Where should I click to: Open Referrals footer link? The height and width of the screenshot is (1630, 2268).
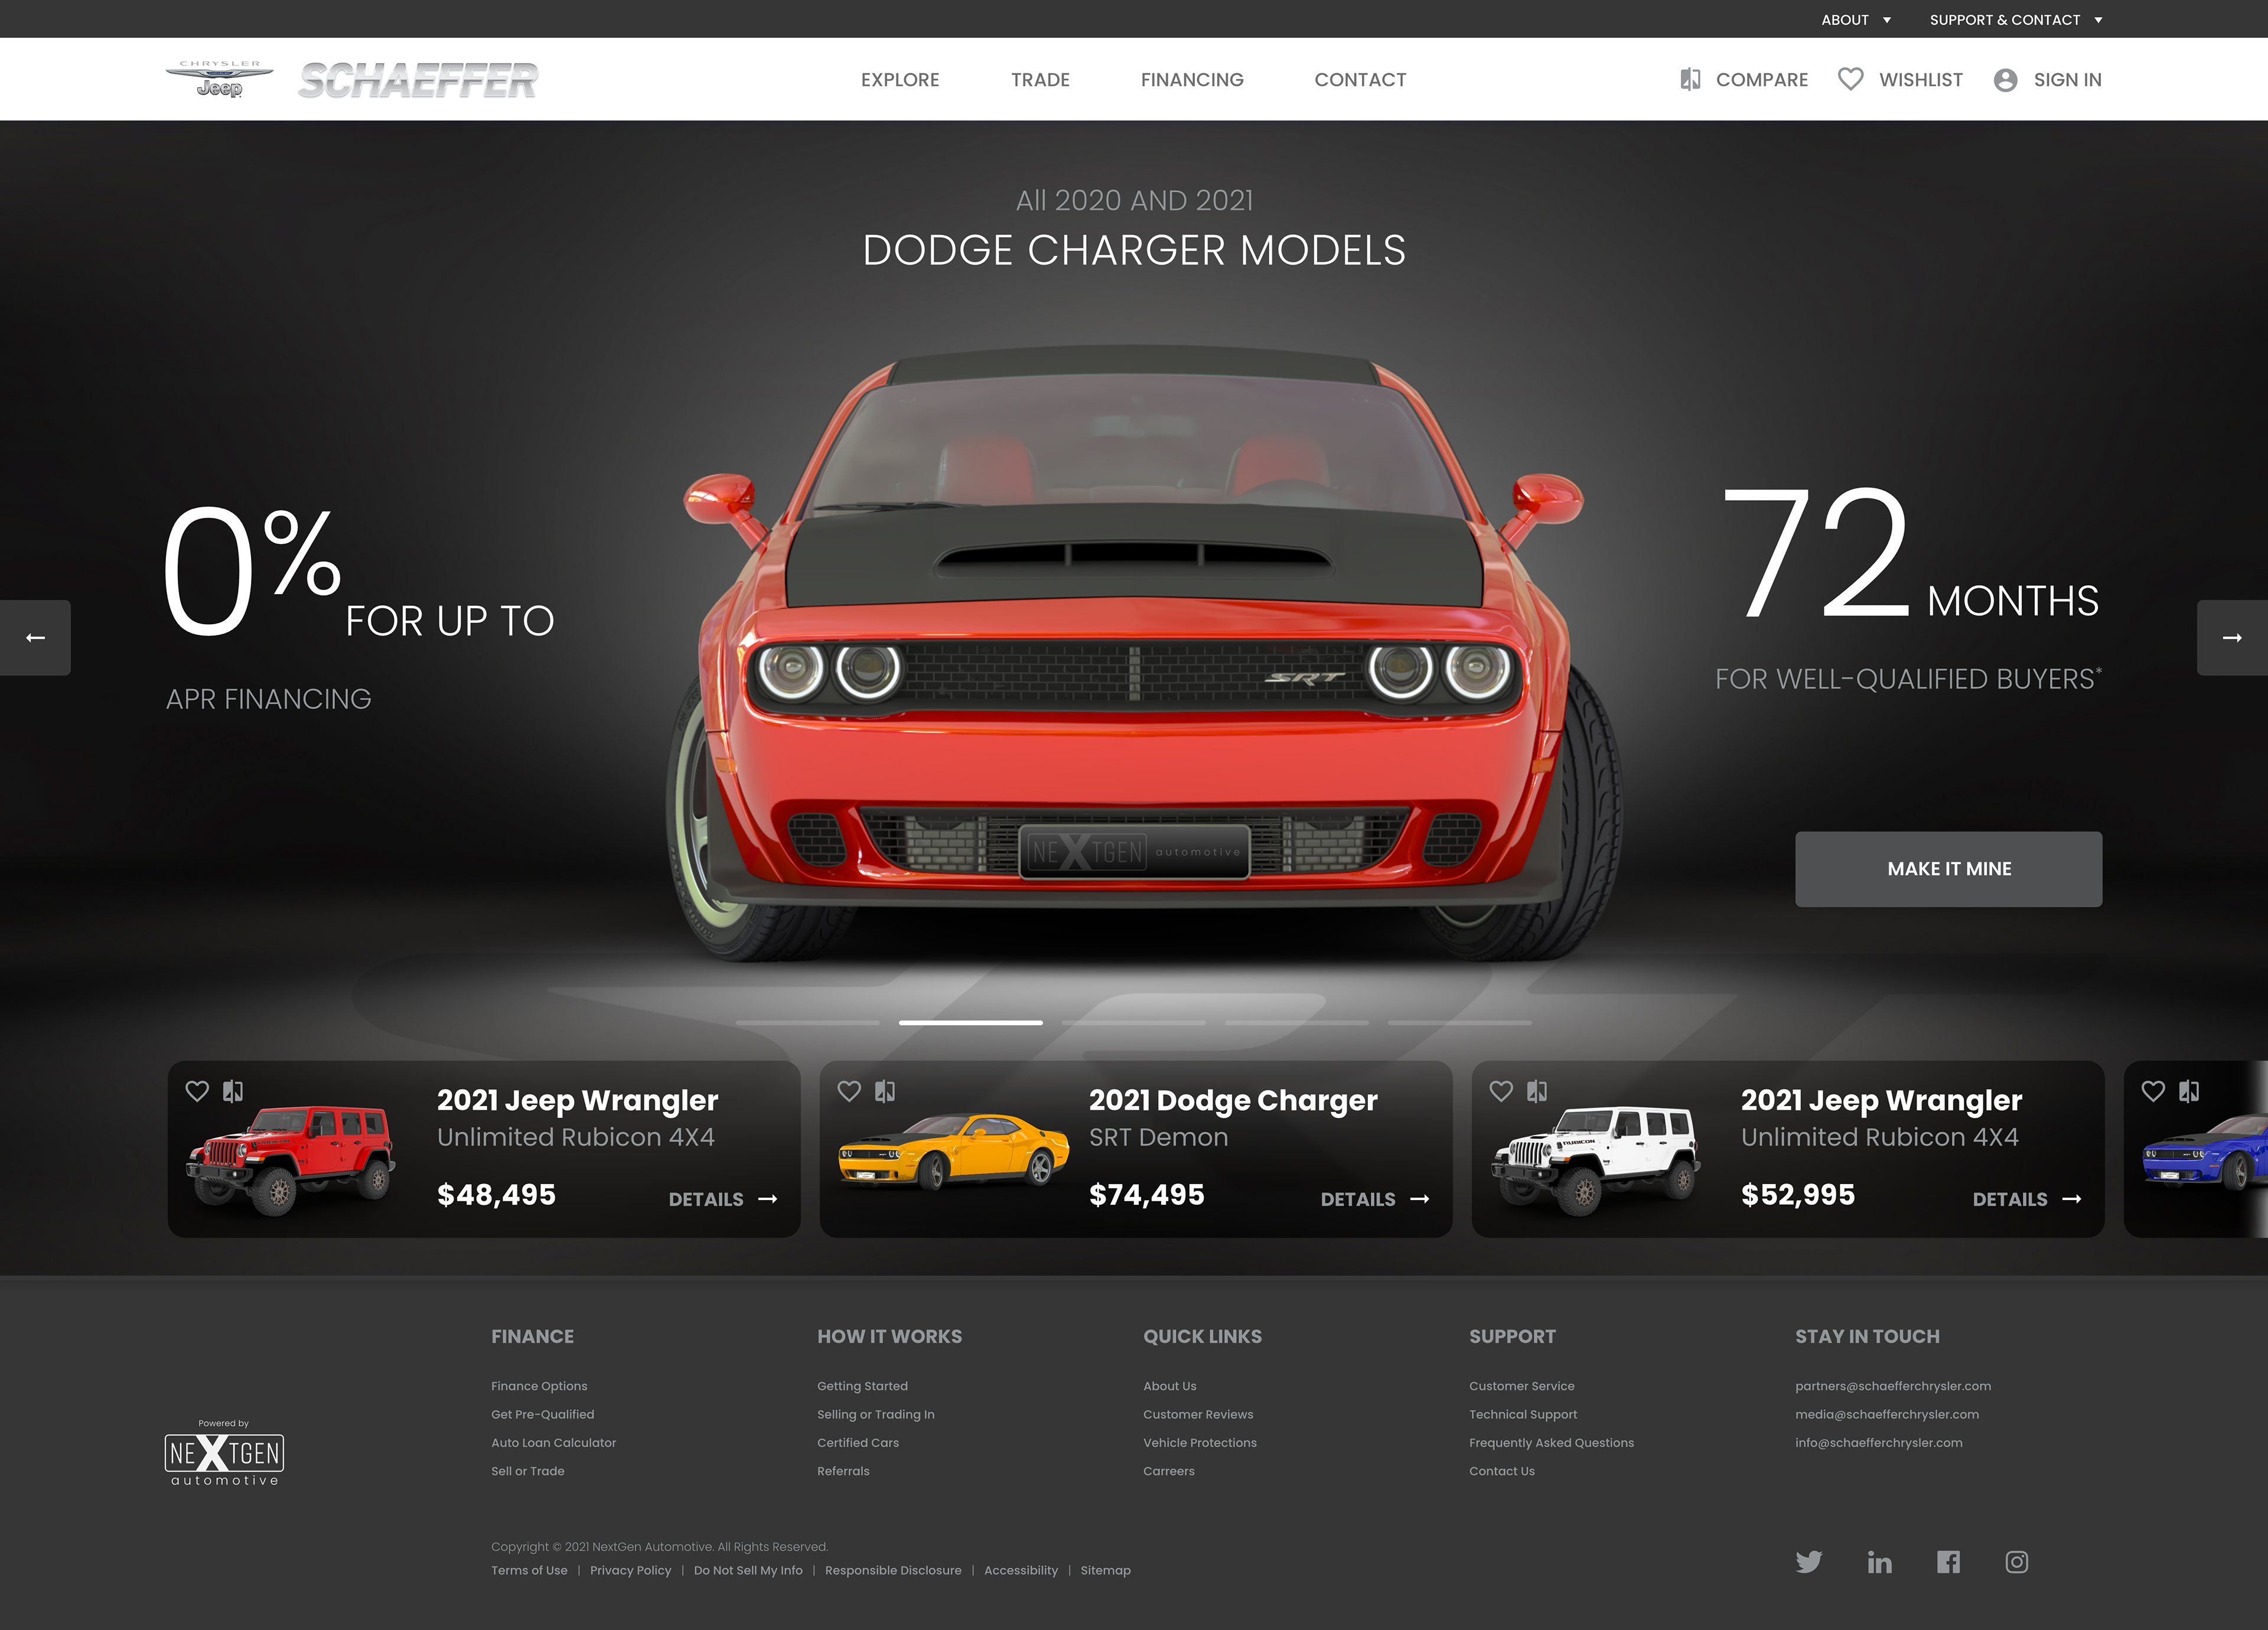pos(843,1471)
